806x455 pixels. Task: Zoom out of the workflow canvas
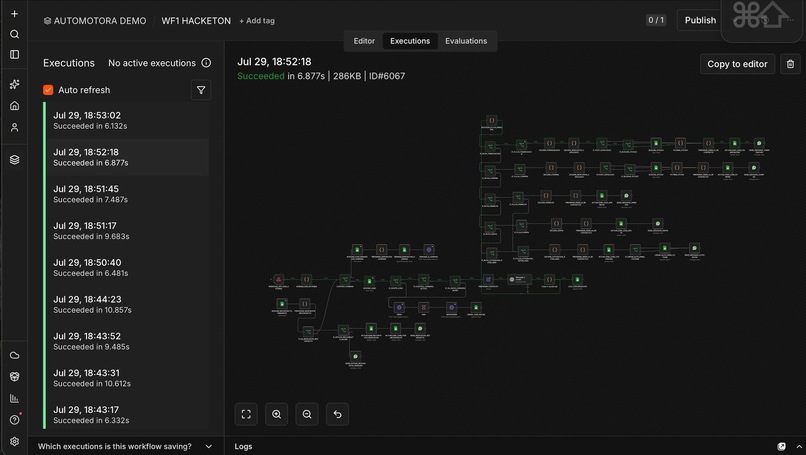(307, 414)
